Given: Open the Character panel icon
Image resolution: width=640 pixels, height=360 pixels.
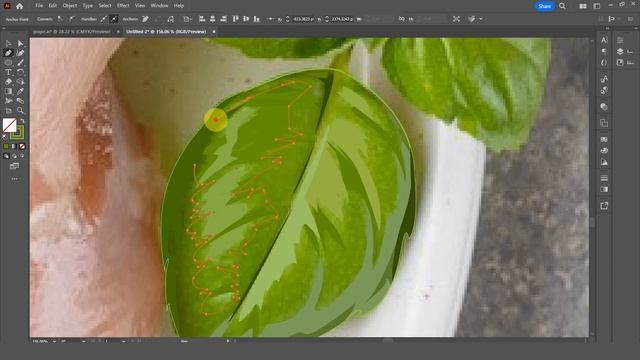Looking at the screenshot, I should point(604,40).
